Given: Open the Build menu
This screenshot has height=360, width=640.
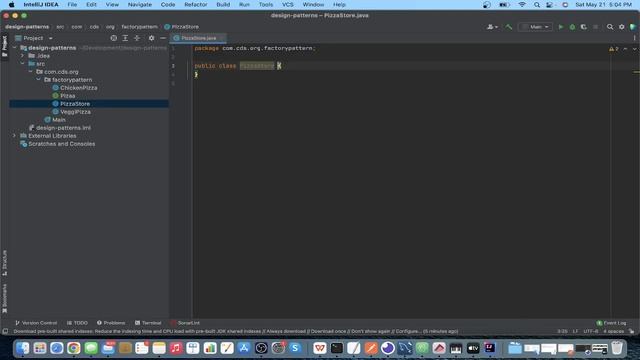Looking at the screenshot, I should coord(223,4).
